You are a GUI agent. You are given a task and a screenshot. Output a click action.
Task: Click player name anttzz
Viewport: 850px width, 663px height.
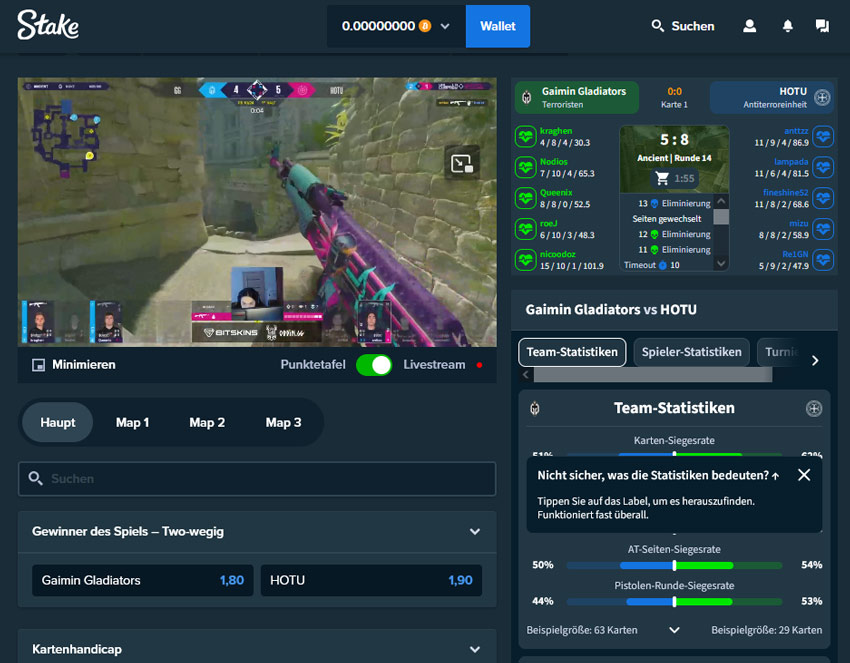[x=796, y=131]
